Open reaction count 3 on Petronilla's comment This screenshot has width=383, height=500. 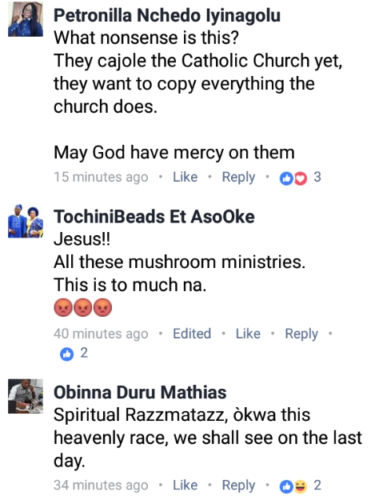317,177
